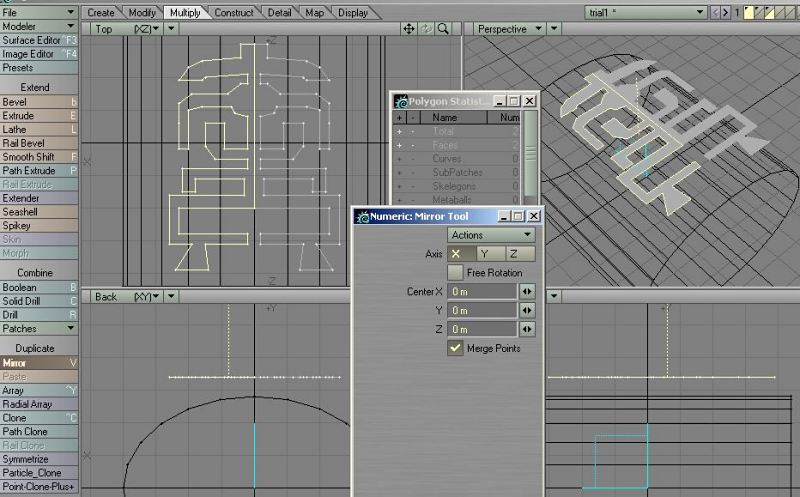Open the trial1 object dropdown
Image resolution: width=800 pixels, height=497 pixels.
click(646, 13)
